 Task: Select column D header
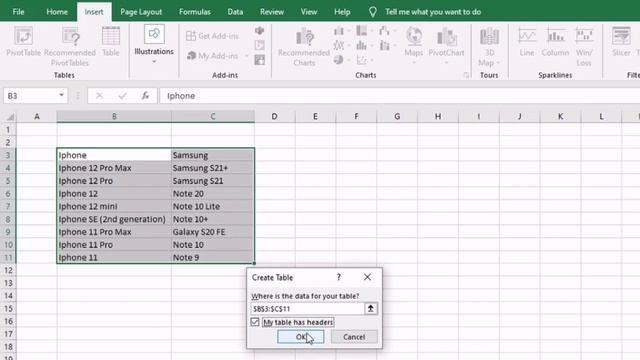tap(274, 116)
